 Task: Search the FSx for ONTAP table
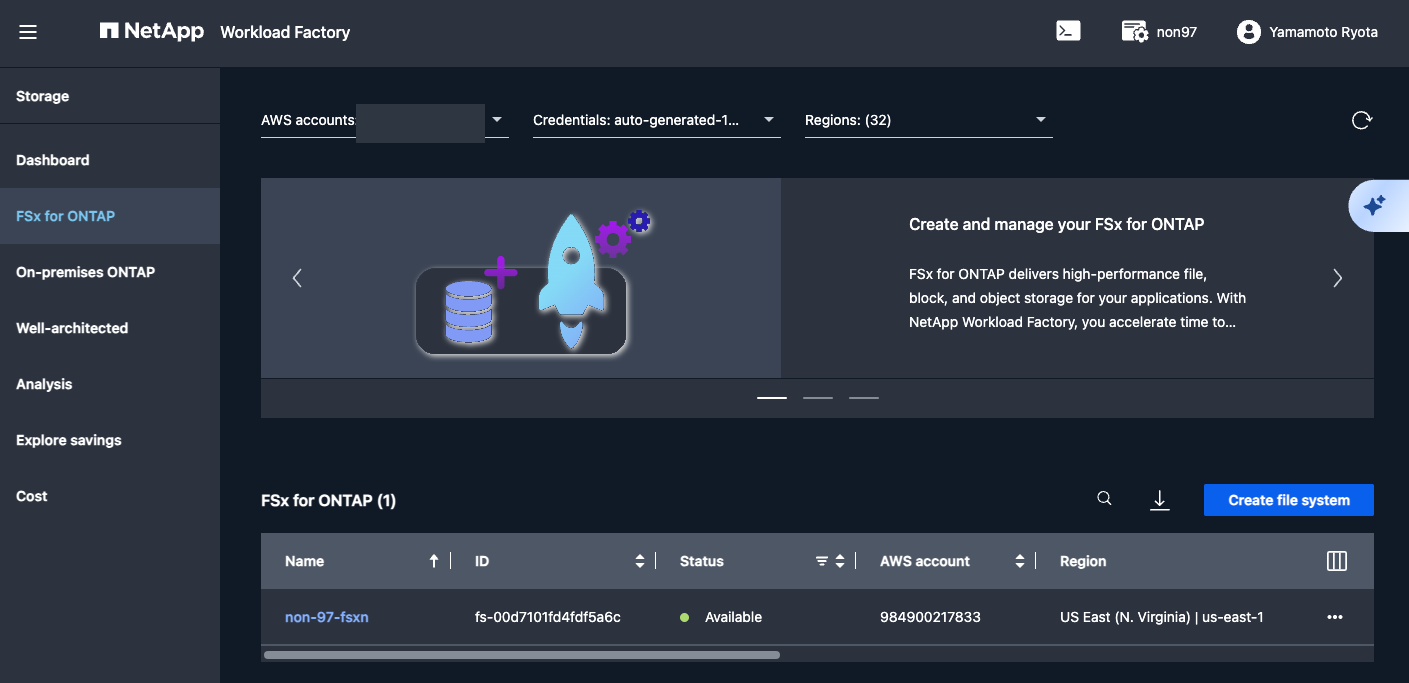[1104, 499]
